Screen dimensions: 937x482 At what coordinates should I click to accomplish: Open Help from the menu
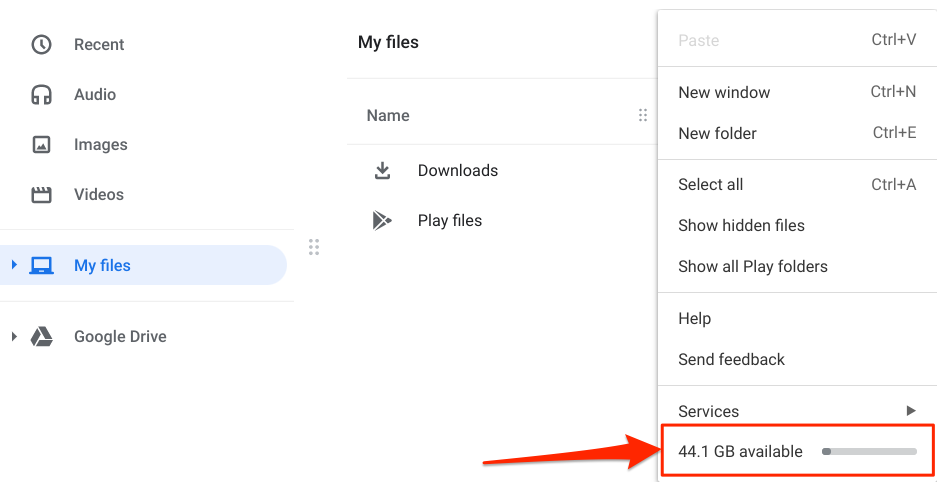[x=694, y=318]
